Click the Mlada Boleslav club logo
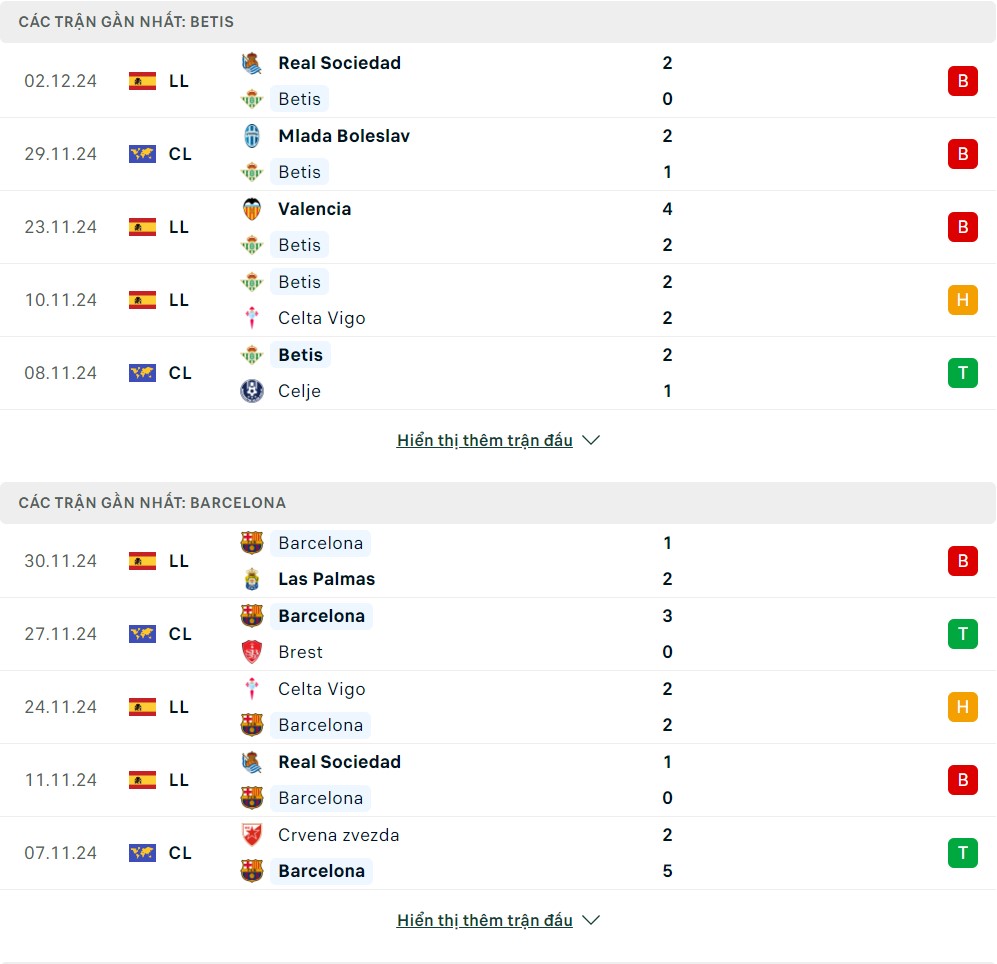997x964 pixels. click(x=252, y=136)
